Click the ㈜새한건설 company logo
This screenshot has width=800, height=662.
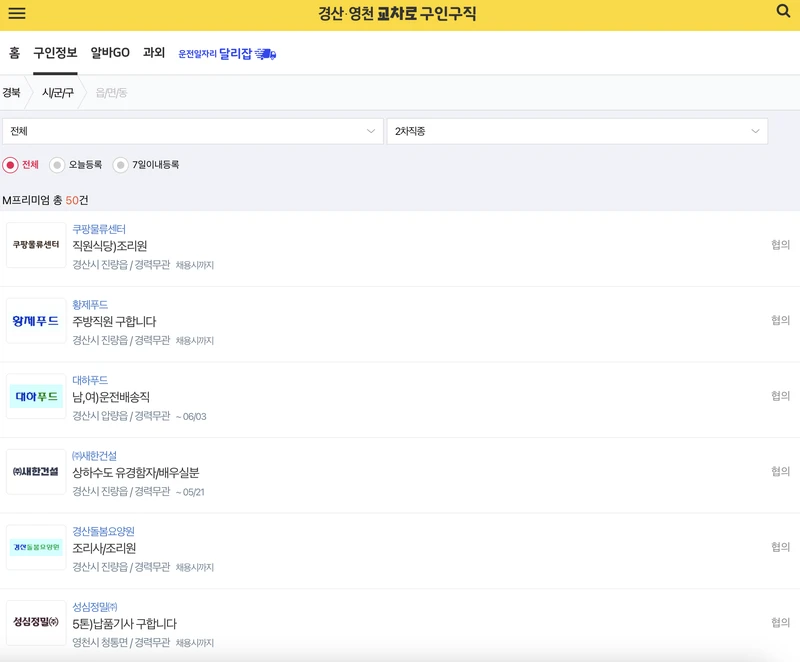(x=36, y=473)
